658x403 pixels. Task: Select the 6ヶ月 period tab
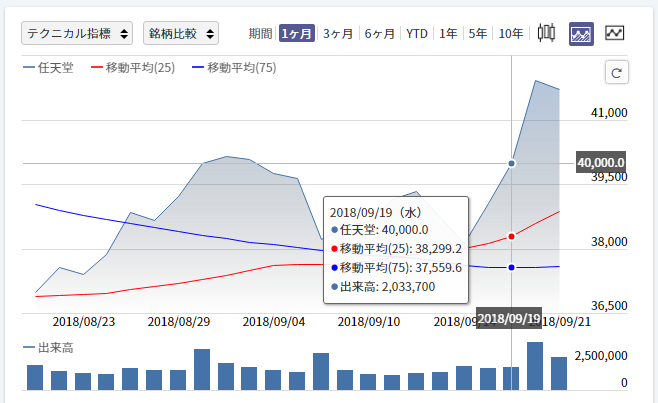tap(379, 33)
